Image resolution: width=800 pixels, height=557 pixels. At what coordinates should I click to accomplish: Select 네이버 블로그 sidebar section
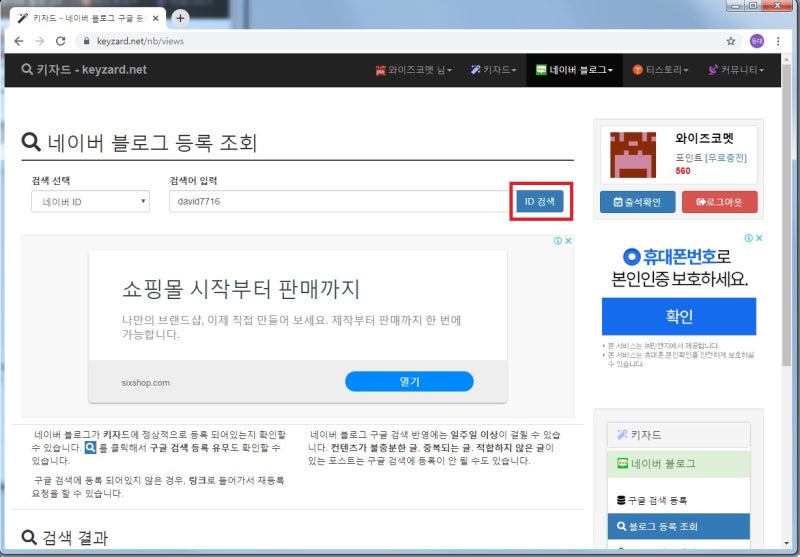pos(679,464)
